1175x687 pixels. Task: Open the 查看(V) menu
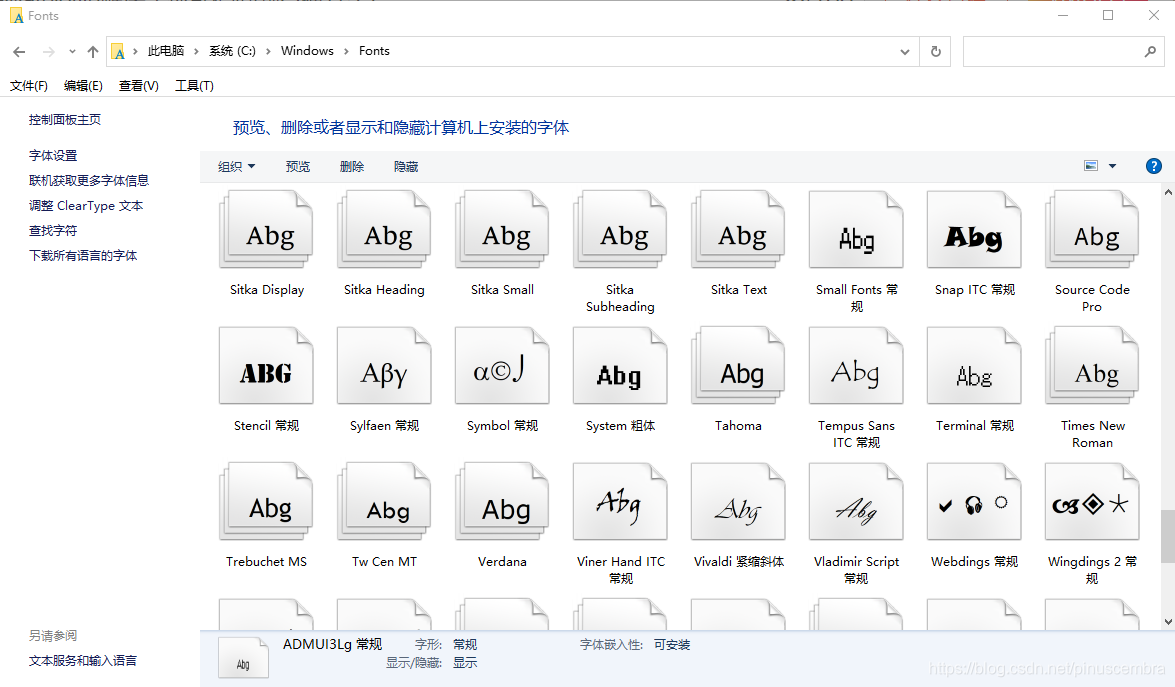[x=139, y=85]
